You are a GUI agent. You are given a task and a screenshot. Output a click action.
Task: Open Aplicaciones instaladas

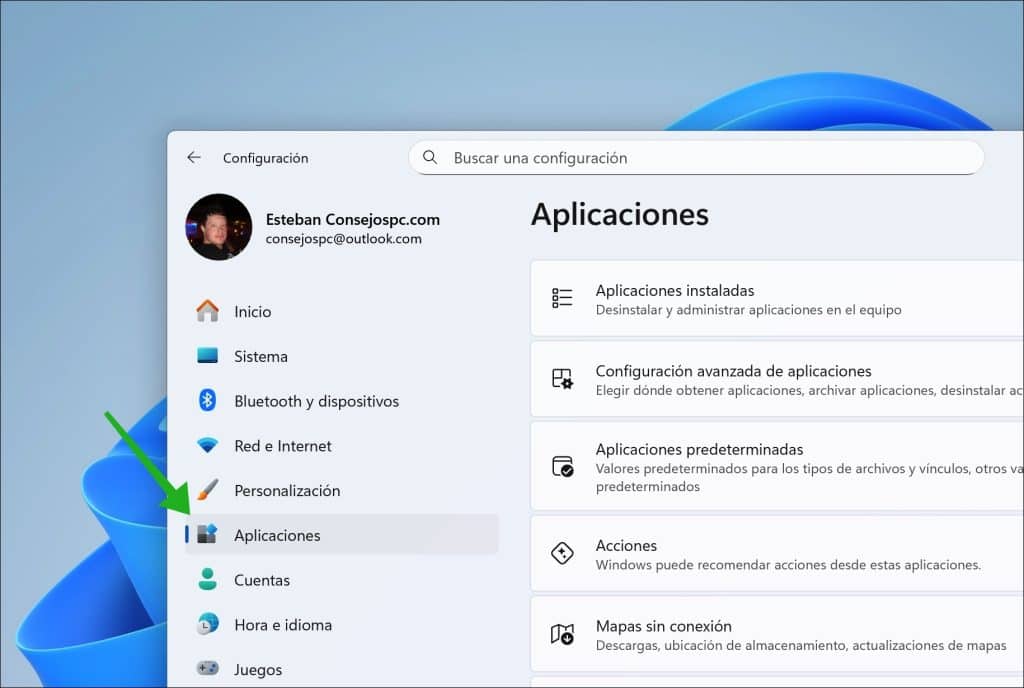click(700, 298)
